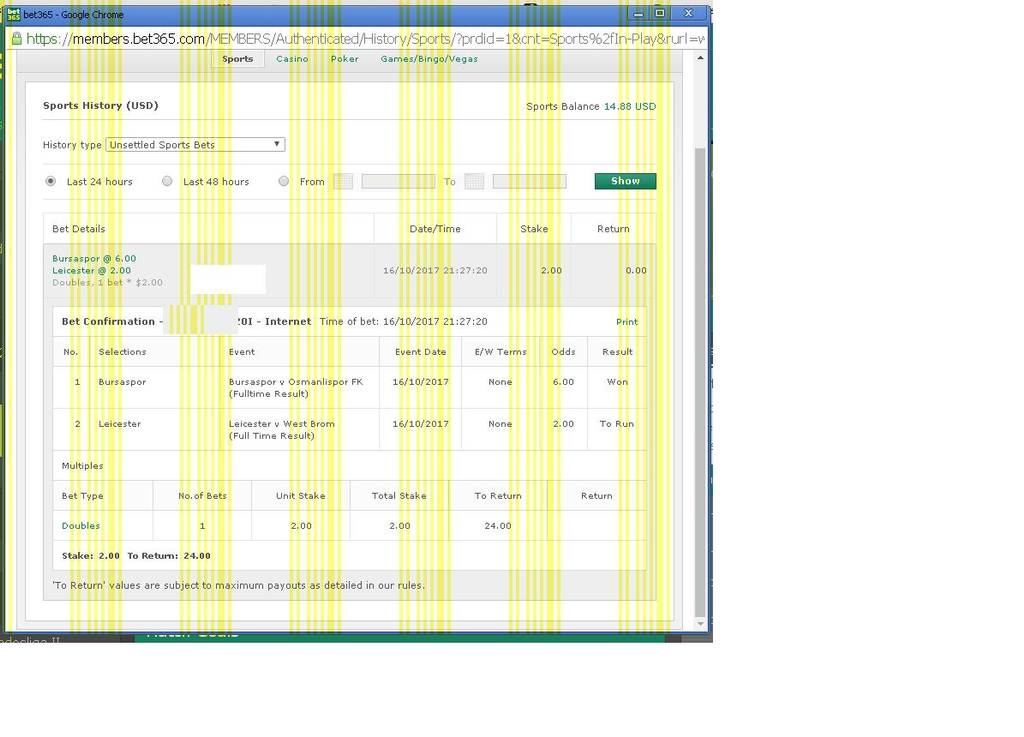The width and height of the screenshot is (1024, 737).
Task: Open the Leicester @ 2.00 bet link
Action: coord(91,270)
